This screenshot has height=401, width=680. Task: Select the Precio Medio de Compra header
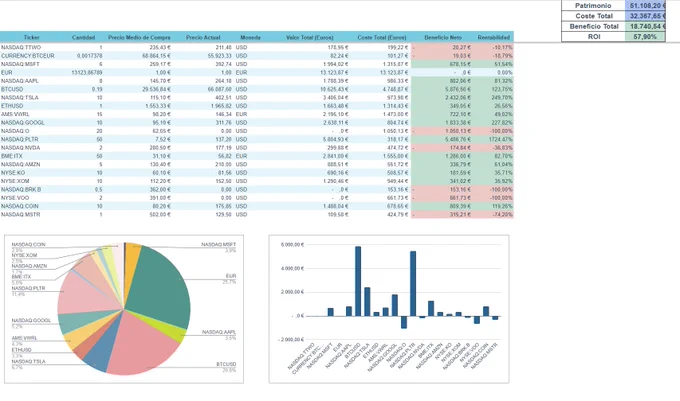pos(139,38)
